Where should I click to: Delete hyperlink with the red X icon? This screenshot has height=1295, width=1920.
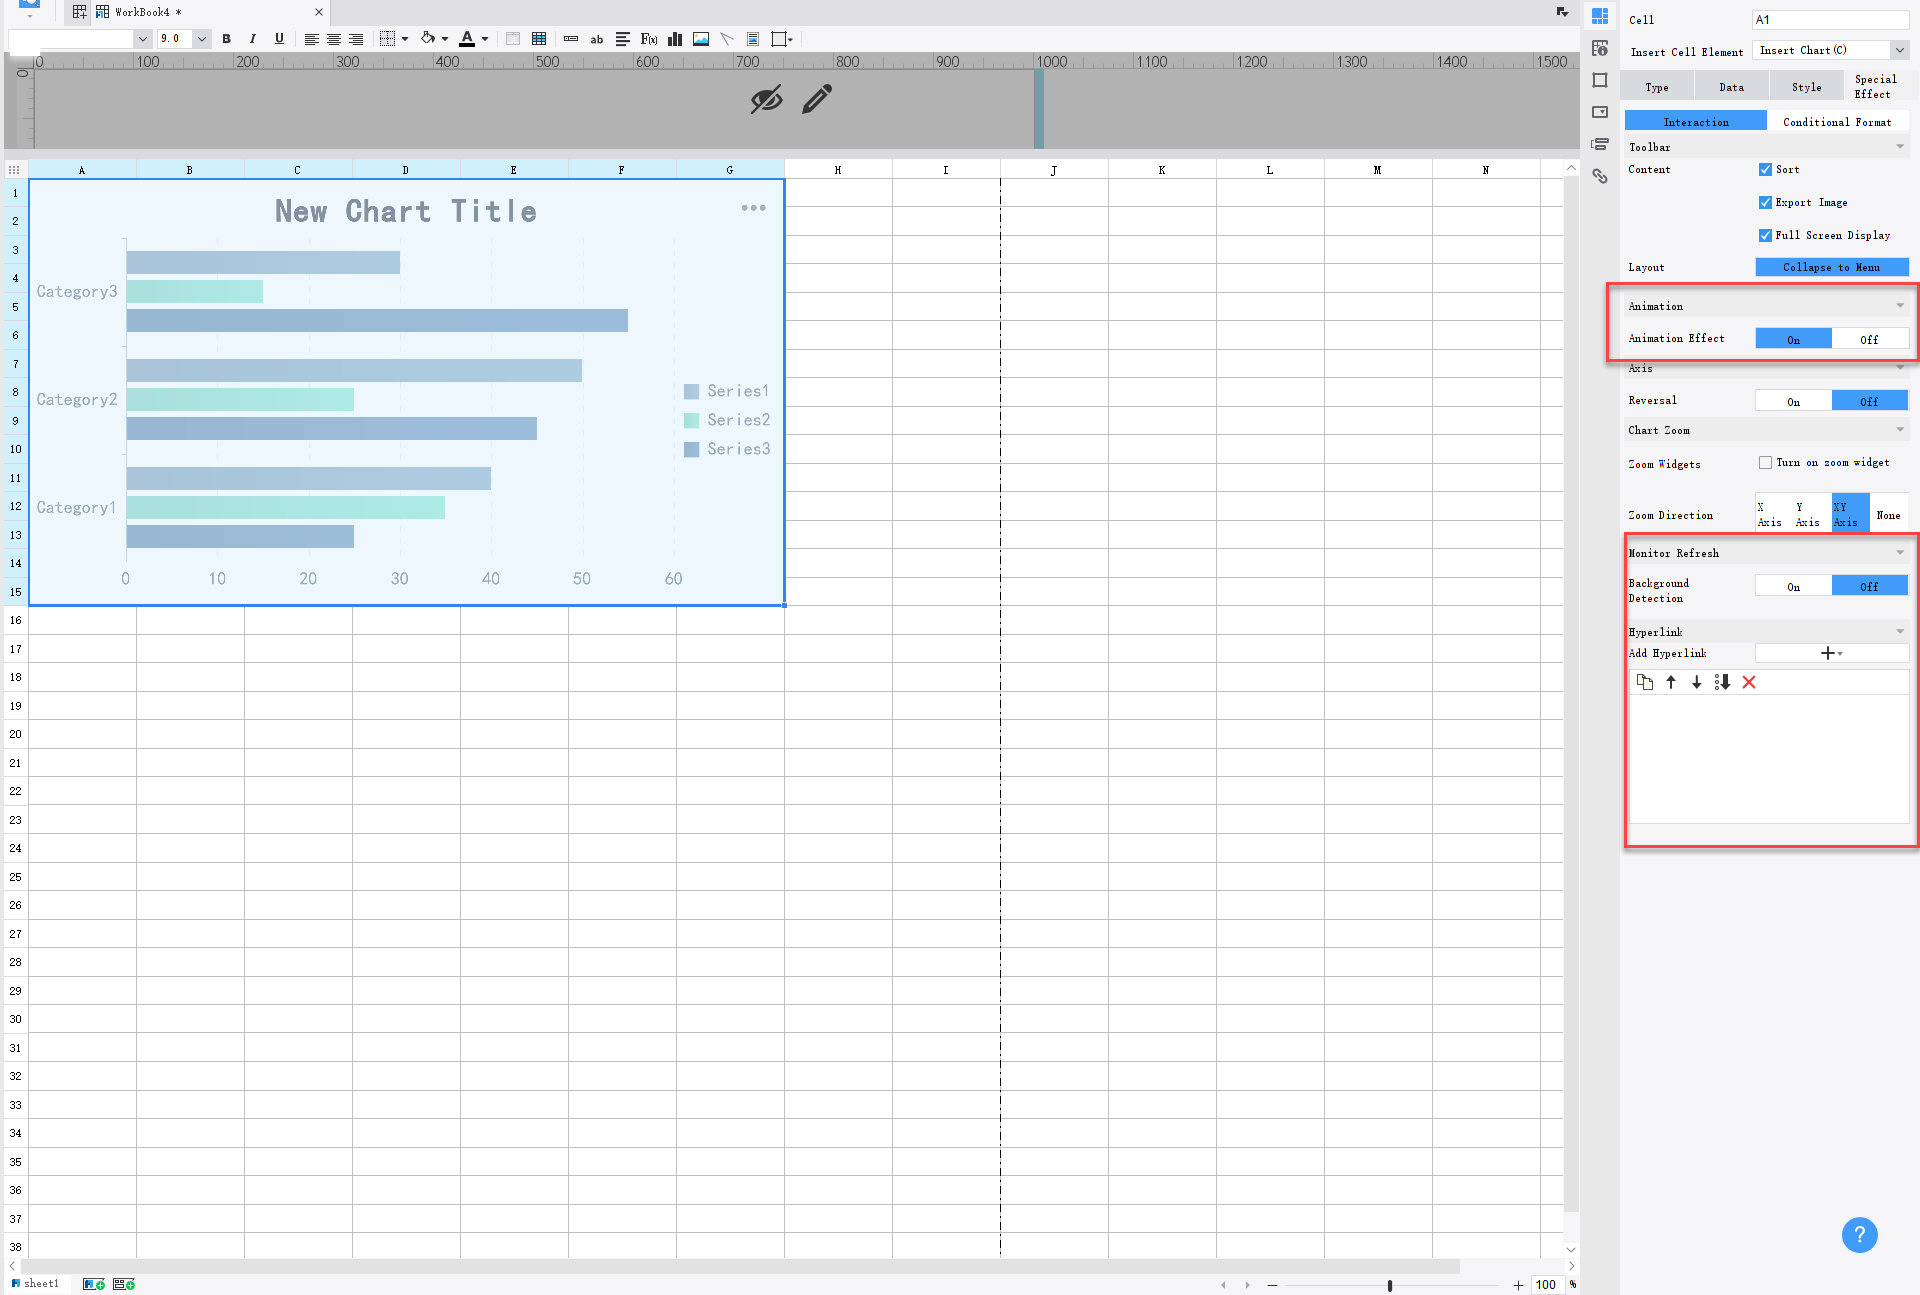tap(1749, 682)
